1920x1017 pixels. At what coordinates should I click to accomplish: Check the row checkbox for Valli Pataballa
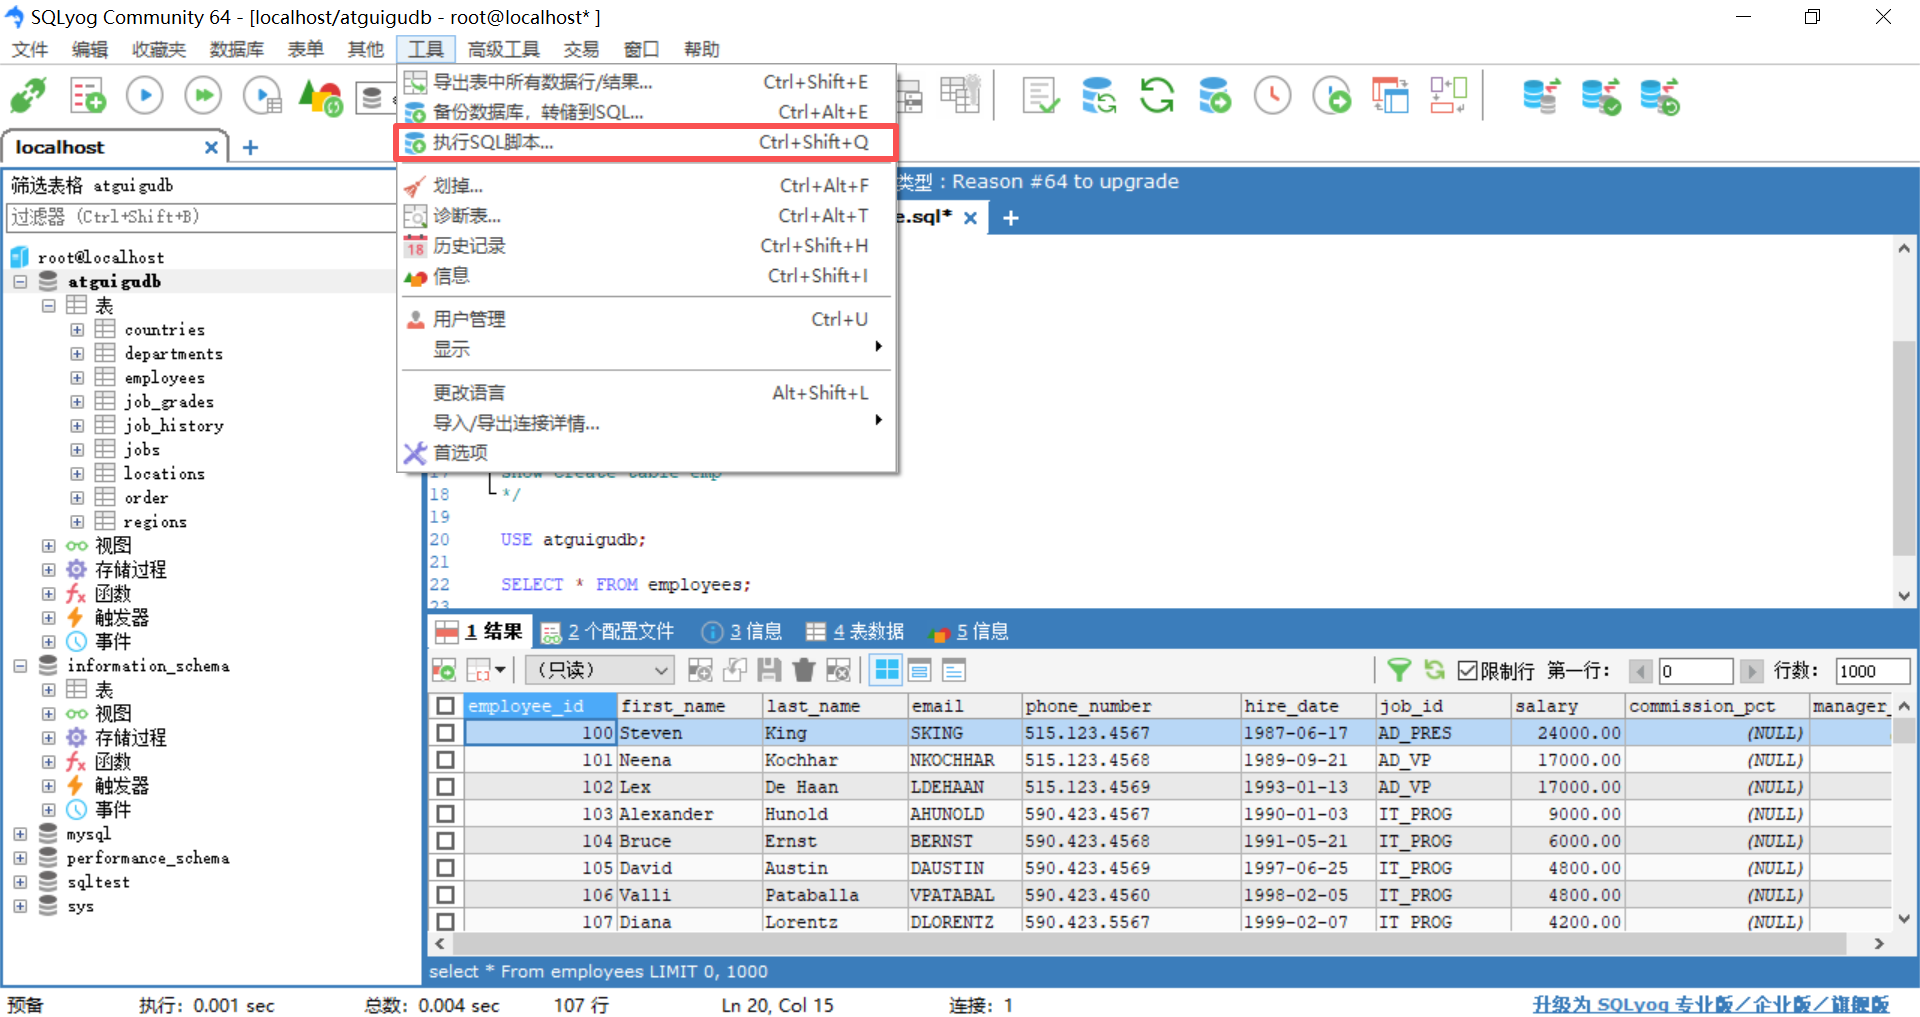pyautogui.click(x=446, y=895)
